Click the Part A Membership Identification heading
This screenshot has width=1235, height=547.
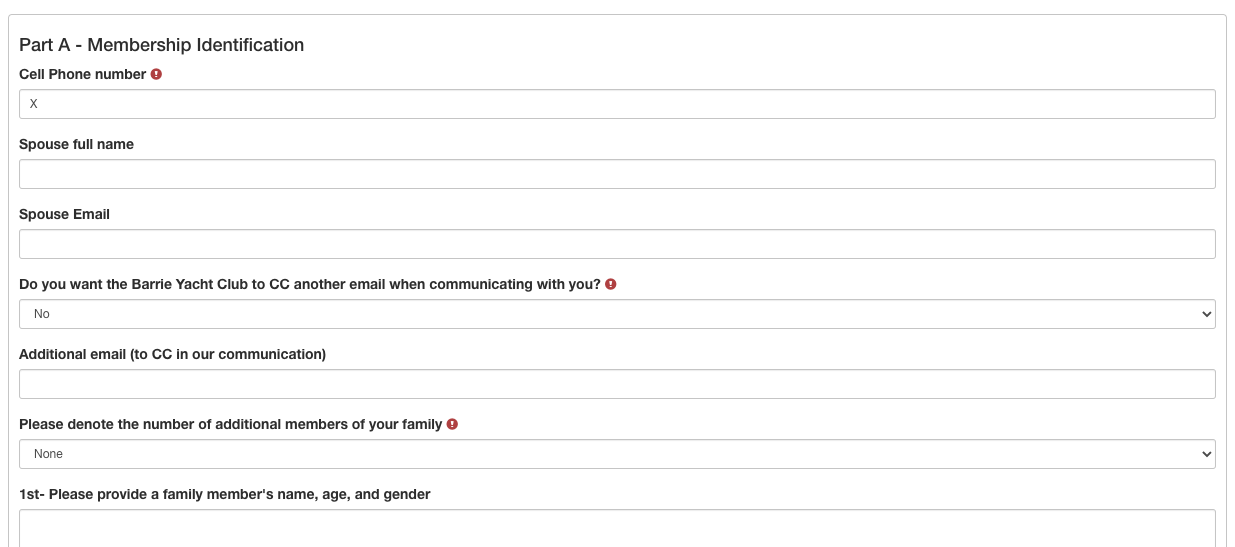pos(161,45)
